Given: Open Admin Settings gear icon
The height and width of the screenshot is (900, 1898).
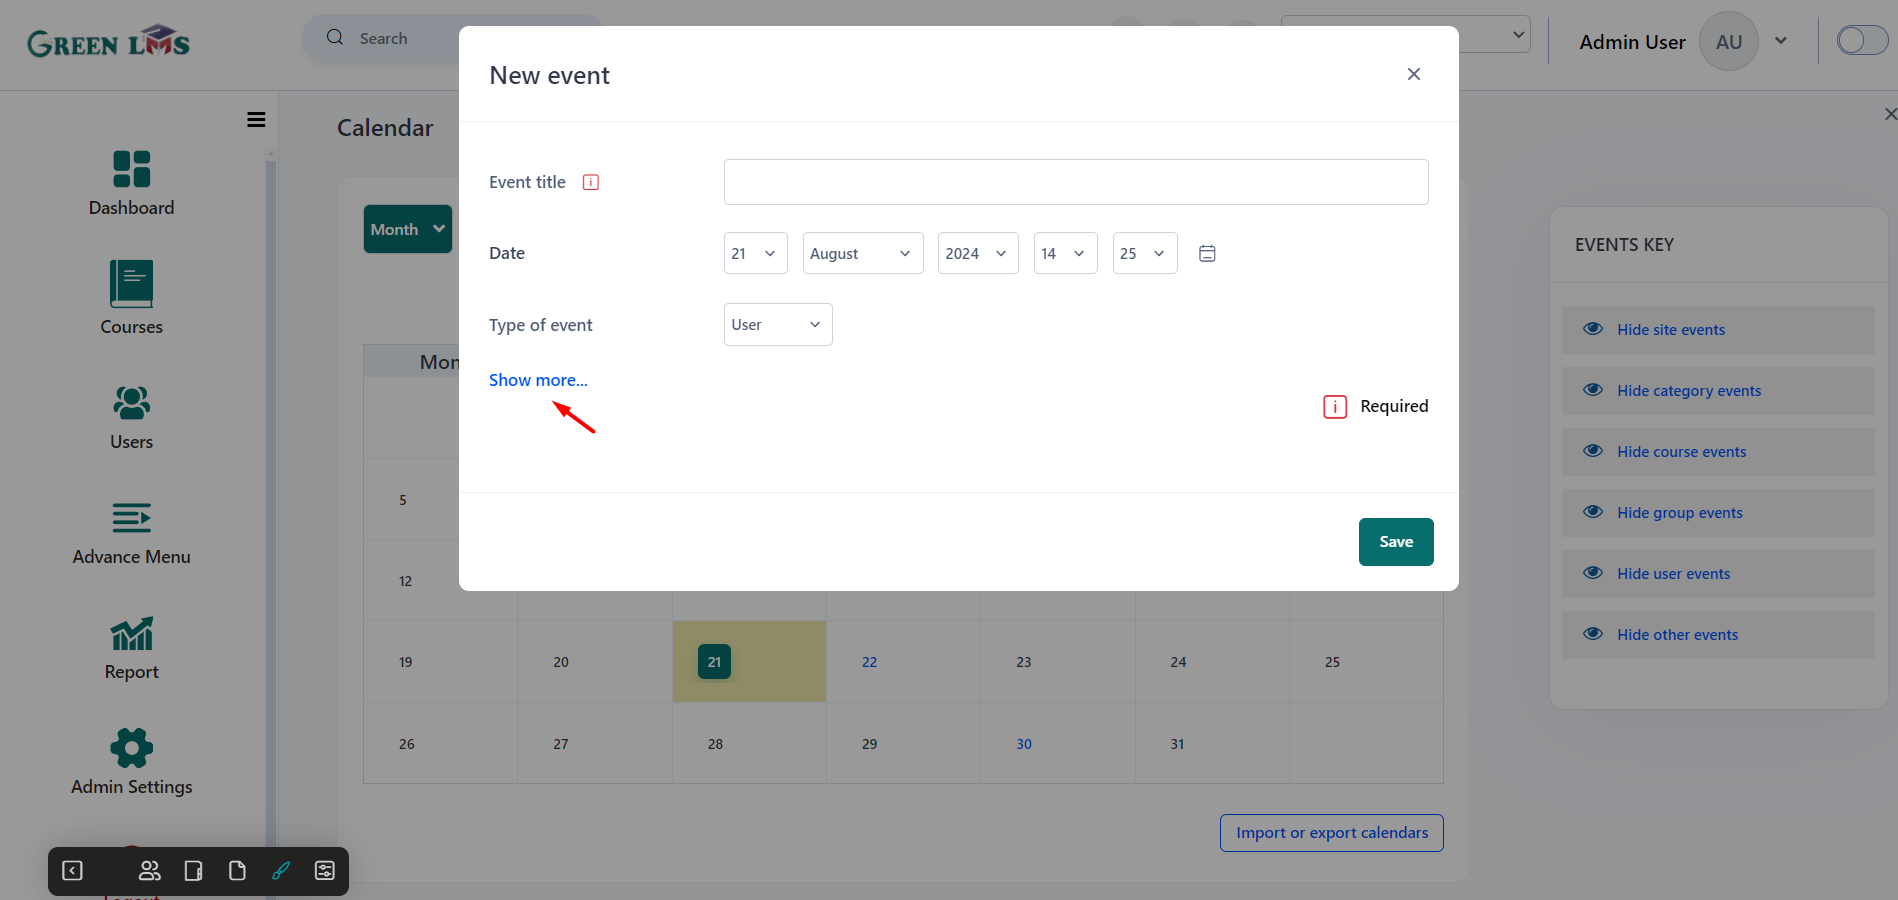Looking at the screenshot, I should 131,748.
